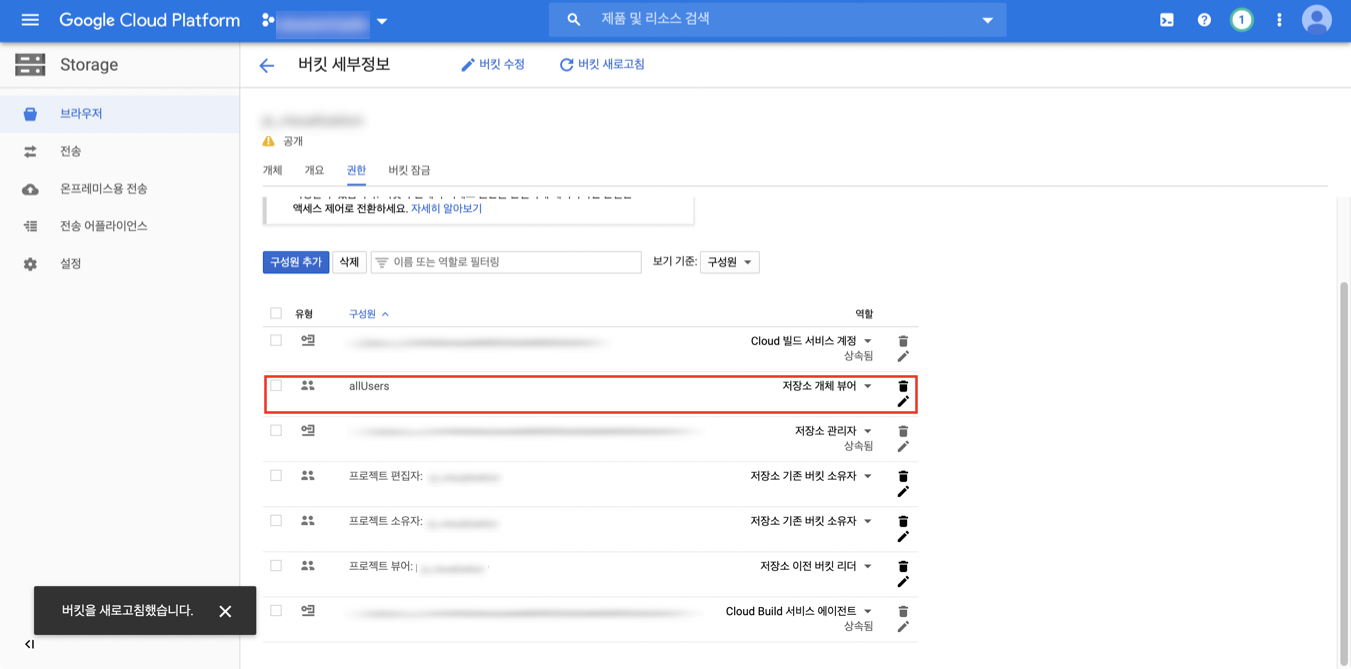Viewport: 1351px width, 669px height.
Task: Delete the allUsers member with trash icon
Action: (x=903, y=386)
